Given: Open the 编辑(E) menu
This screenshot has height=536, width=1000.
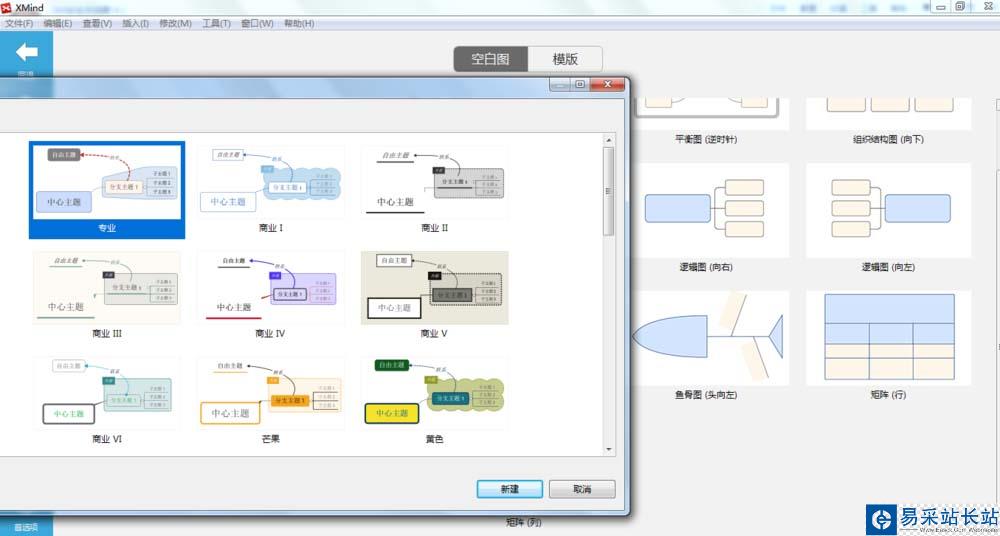Looking at the screenshot, I should [x=57, y=24].
